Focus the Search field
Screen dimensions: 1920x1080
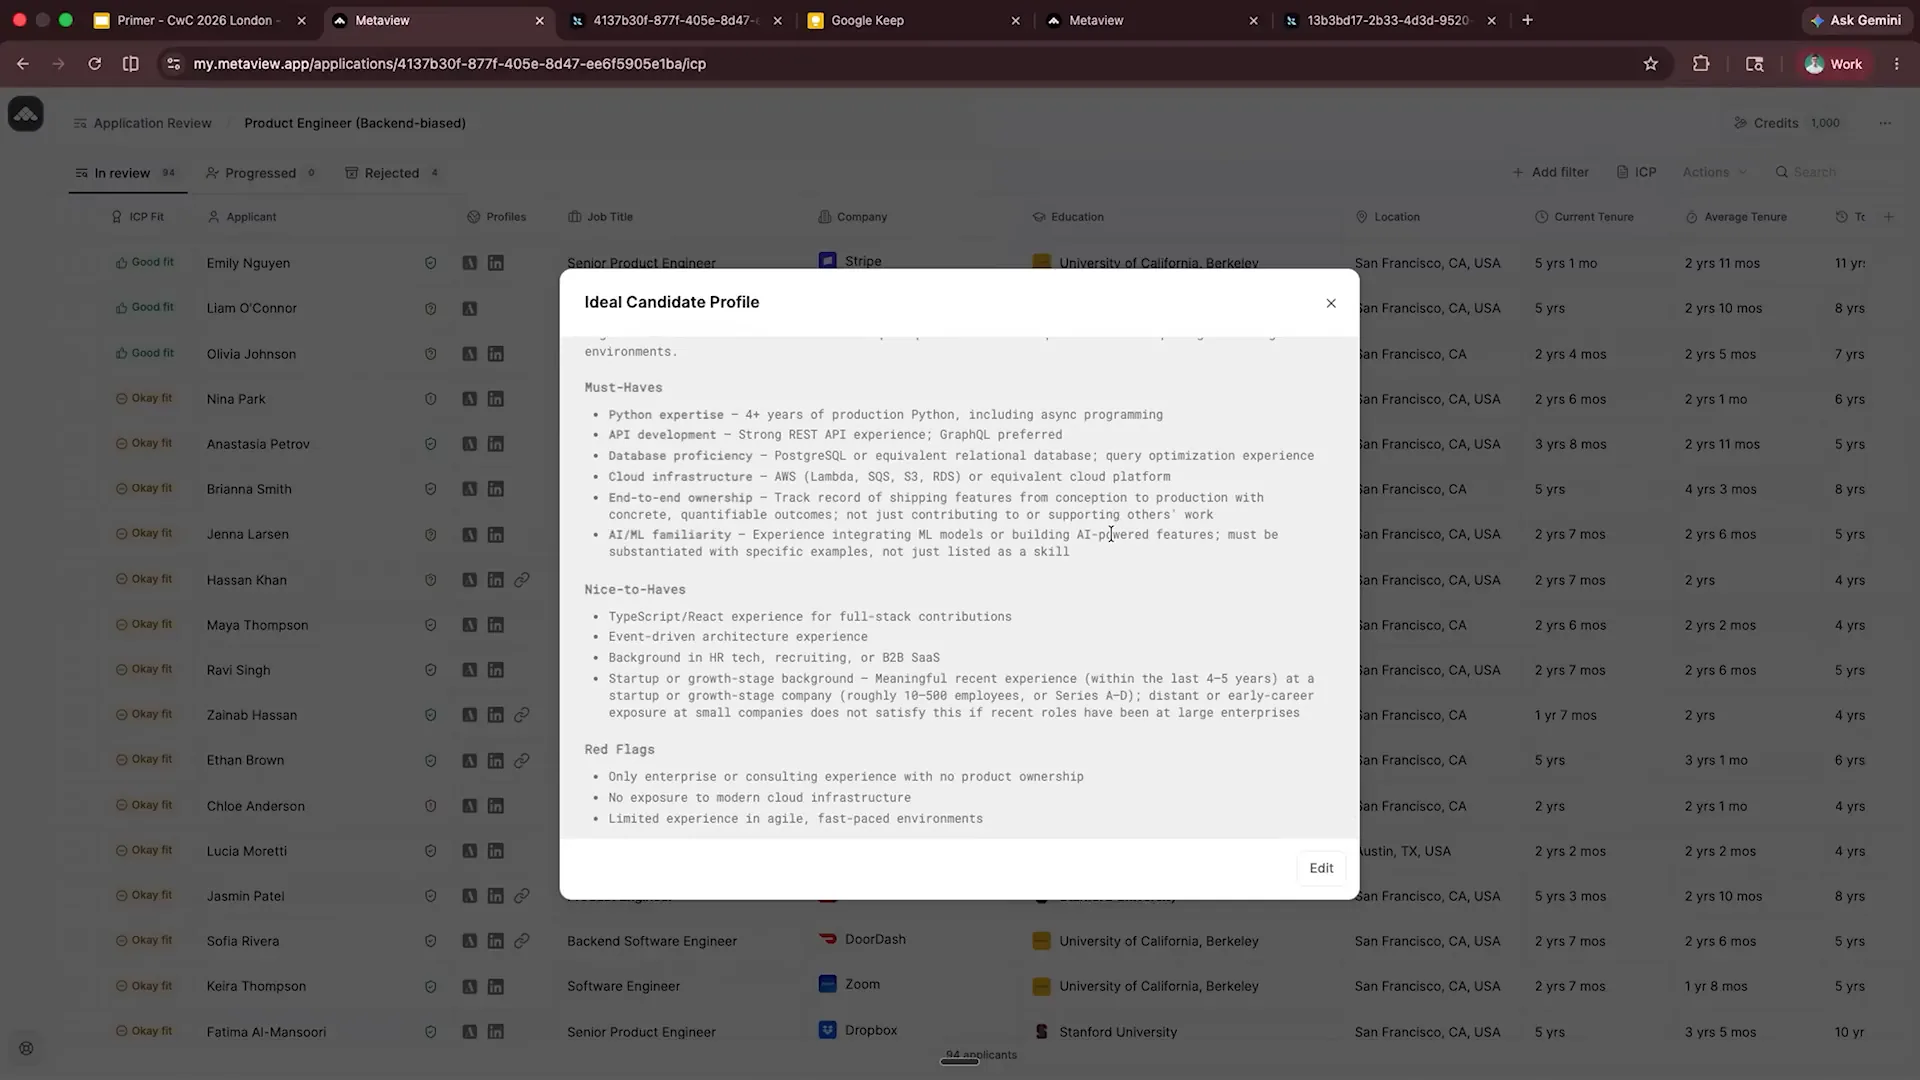(x=1814, y=172)
